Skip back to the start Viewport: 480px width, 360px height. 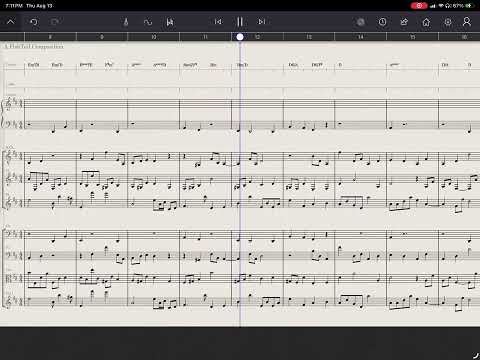coord(218,22)
